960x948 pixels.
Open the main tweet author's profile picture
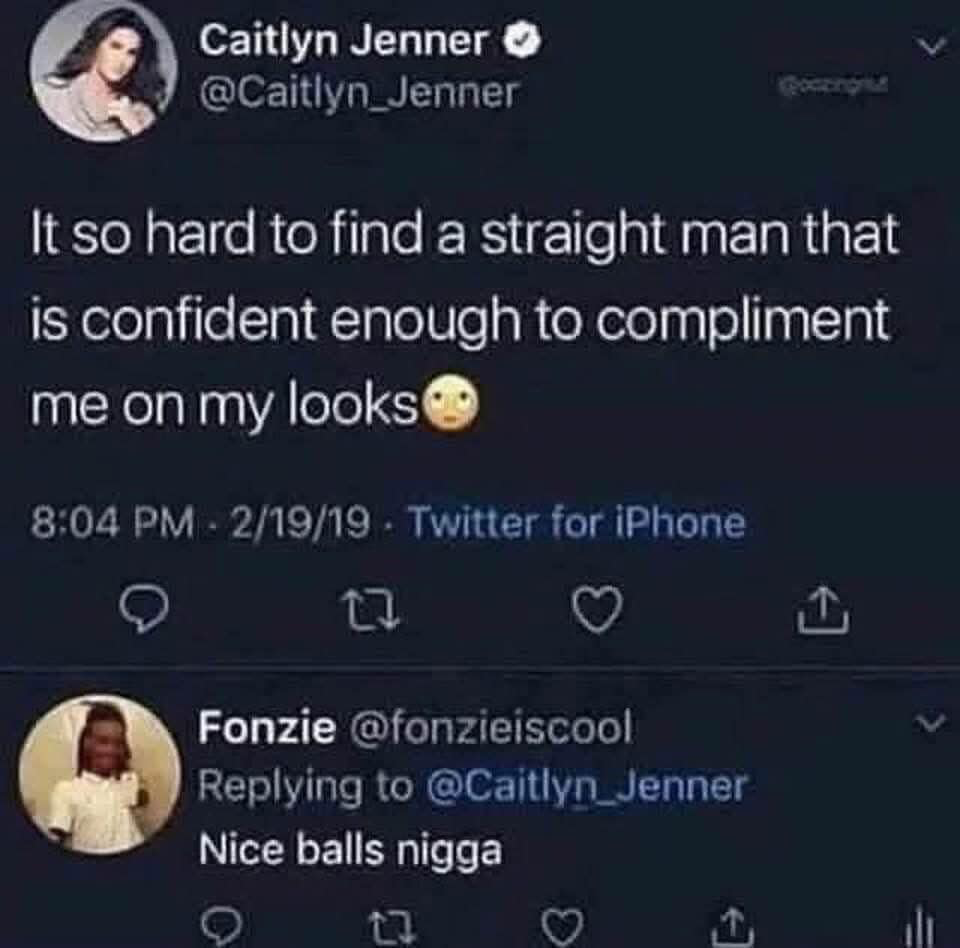(x=103, y=73)
